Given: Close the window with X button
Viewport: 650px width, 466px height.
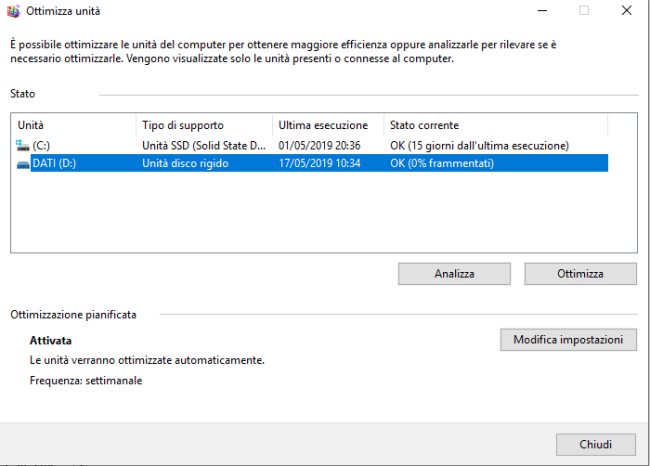Looking at the screenshot, I should point(627,11).
